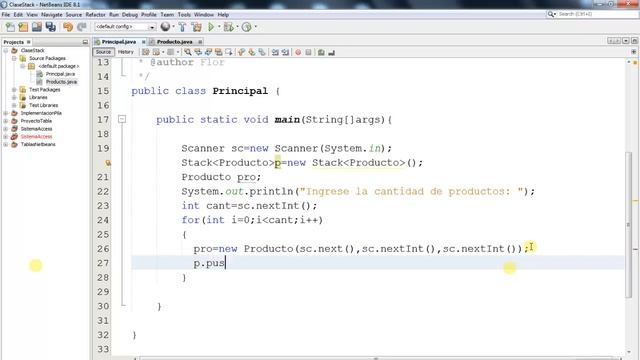The height and width of the screenshot is (360, 640).
Task: Toggle the History editor view button
Action: tap(126, 52)
